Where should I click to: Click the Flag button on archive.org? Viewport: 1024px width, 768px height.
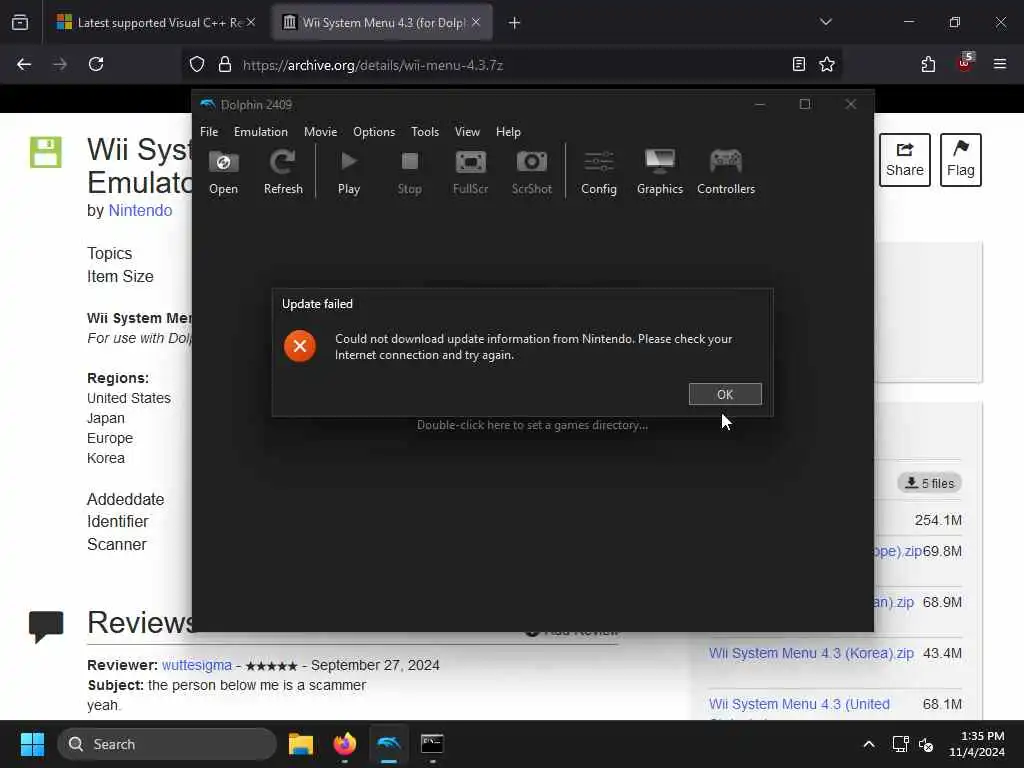pyautogui.click(x=961, y=160)
